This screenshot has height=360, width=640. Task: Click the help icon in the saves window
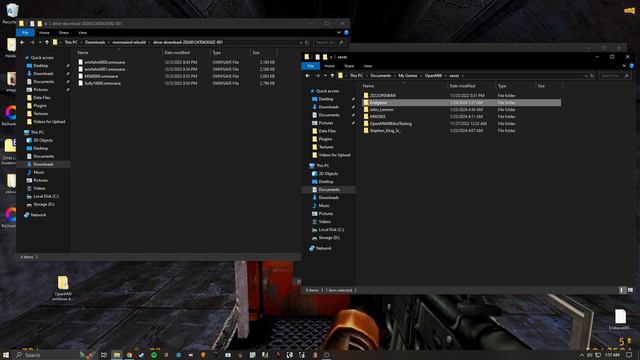pyautogui.click(x=631, y=66)
